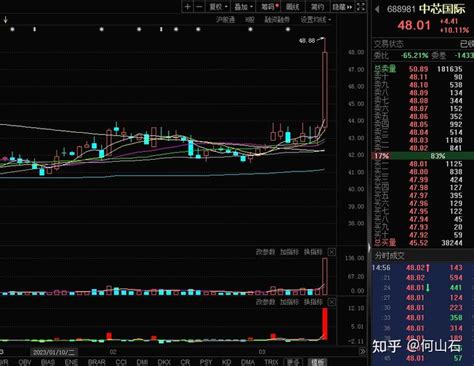
Task: Click current price 48.01 in header
Action: 414,25
